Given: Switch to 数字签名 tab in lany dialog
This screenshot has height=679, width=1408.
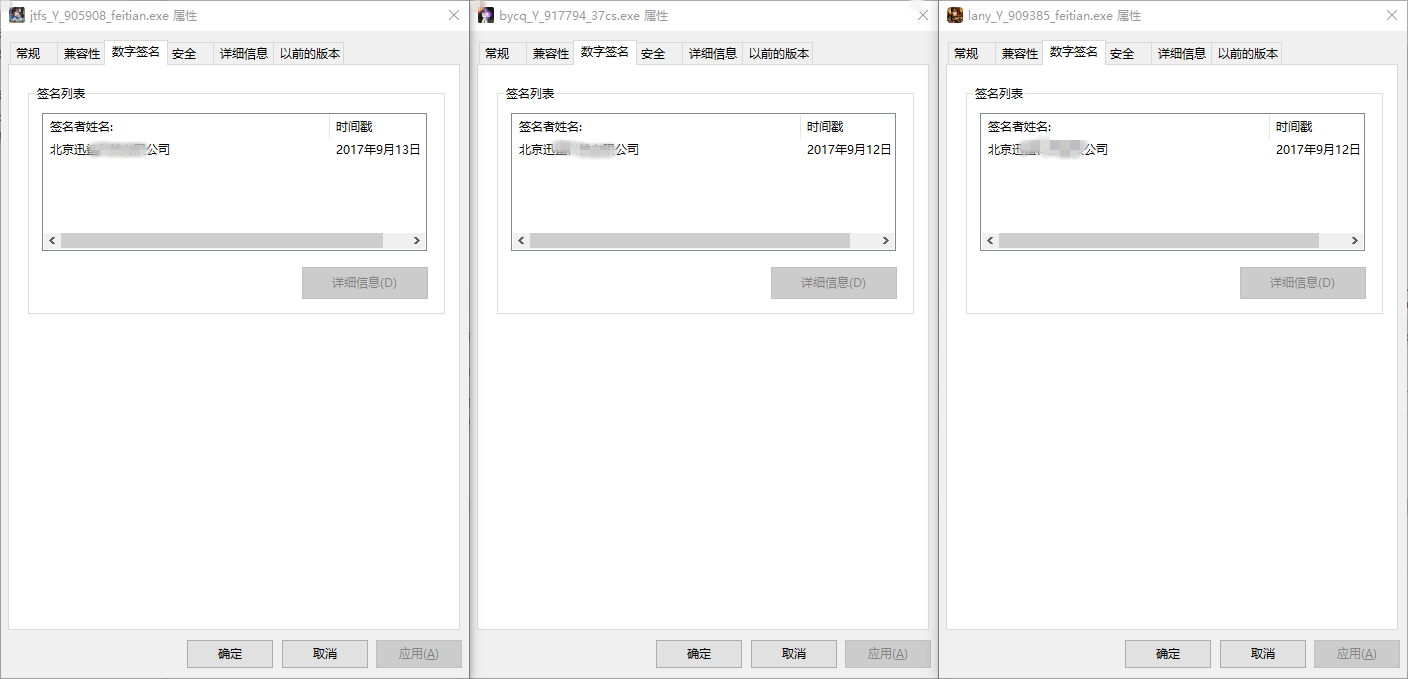Looking at the screenshot, I should 1074,53.
